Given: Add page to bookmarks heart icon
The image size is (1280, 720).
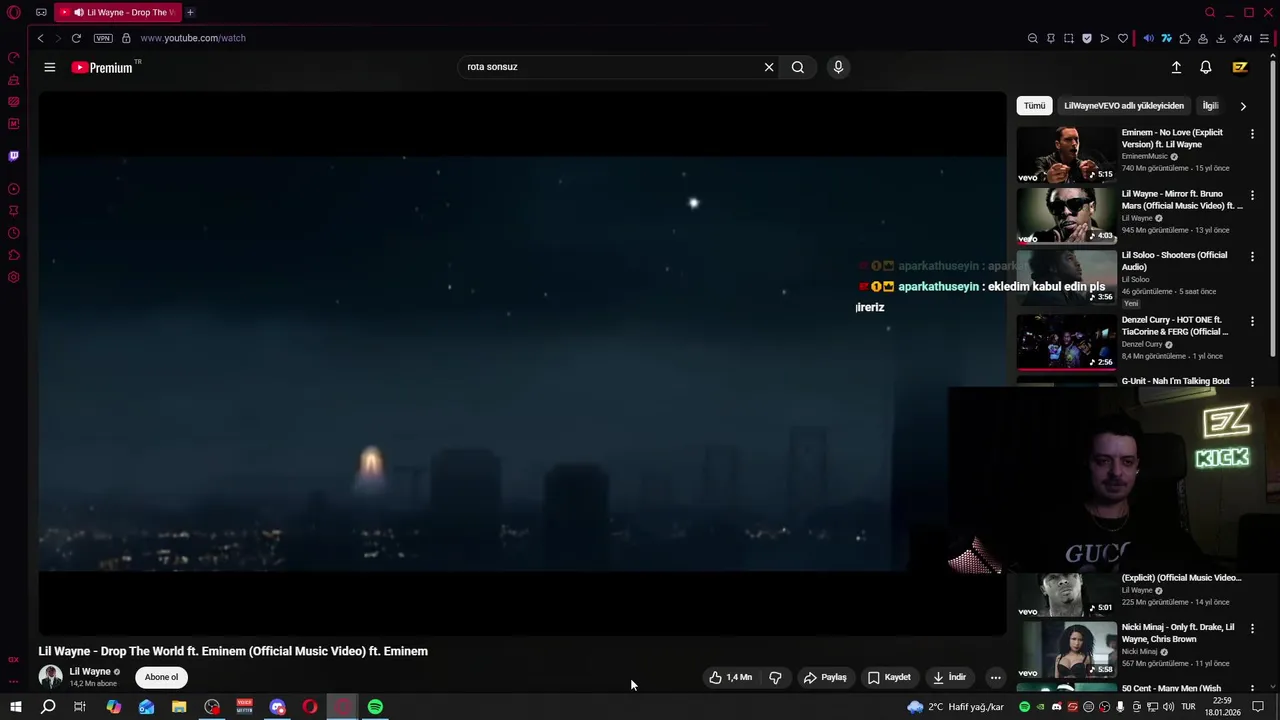Looking at the screenshot, I should [x=1122, y=38].
